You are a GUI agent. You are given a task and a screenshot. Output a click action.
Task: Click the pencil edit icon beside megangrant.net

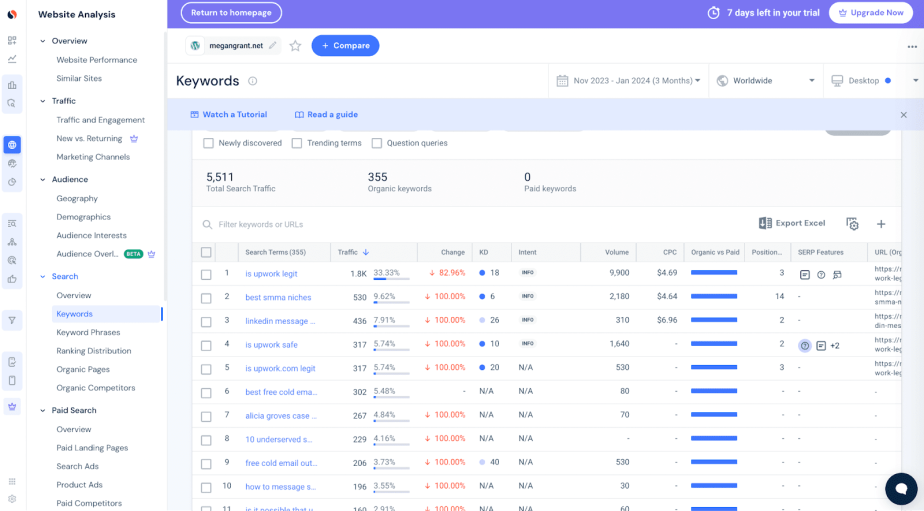272,45
